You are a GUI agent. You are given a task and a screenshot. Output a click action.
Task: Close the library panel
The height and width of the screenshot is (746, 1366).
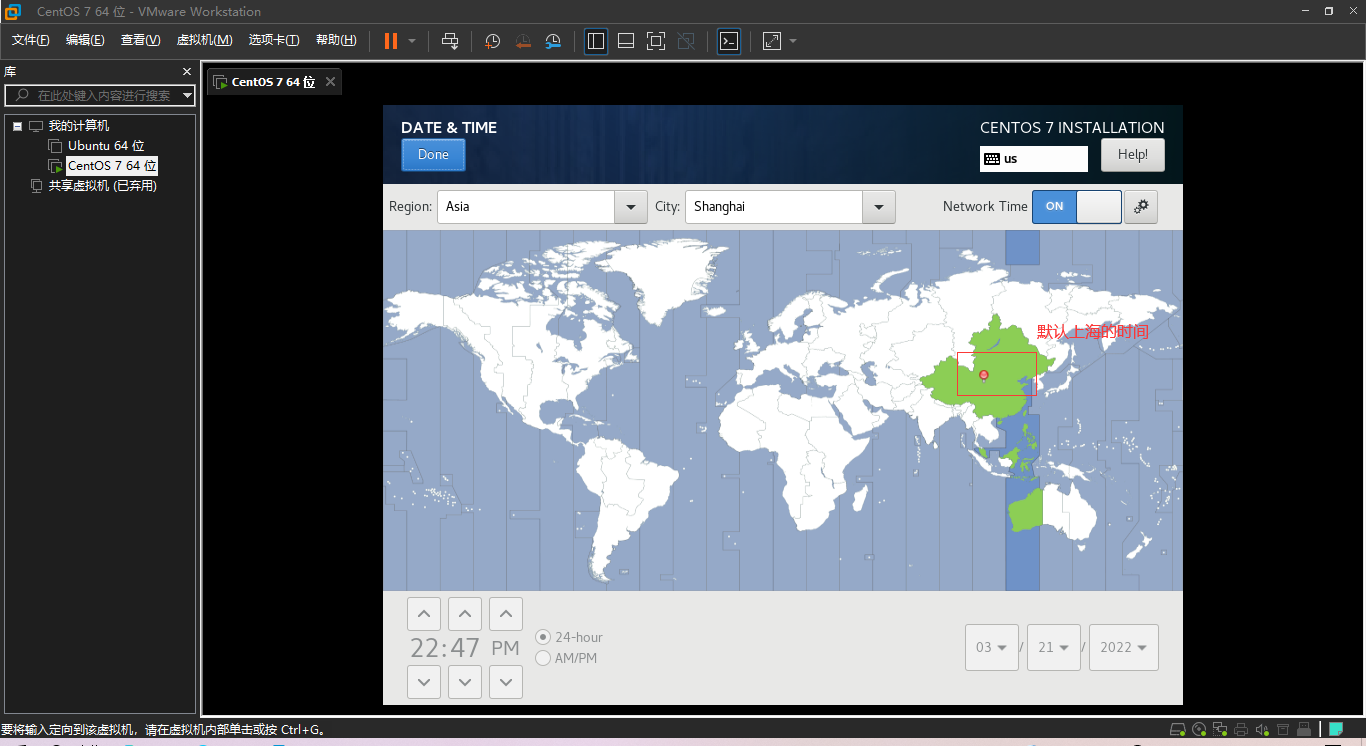click(187, 72)
